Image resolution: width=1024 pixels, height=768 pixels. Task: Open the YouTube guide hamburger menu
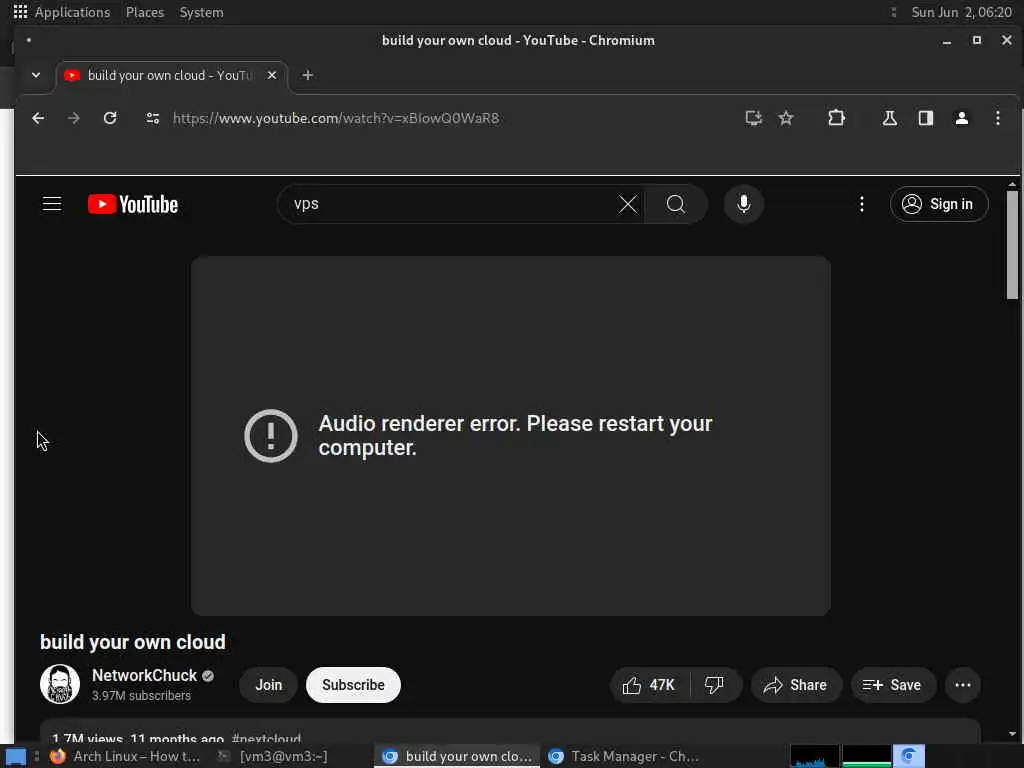(52, 204)
